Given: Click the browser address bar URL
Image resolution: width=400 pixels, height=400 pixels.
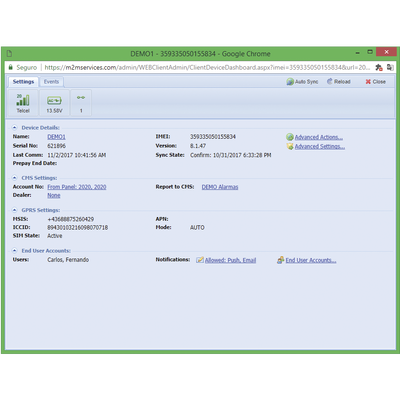Looking at the screenshot, I should point(207,67).
